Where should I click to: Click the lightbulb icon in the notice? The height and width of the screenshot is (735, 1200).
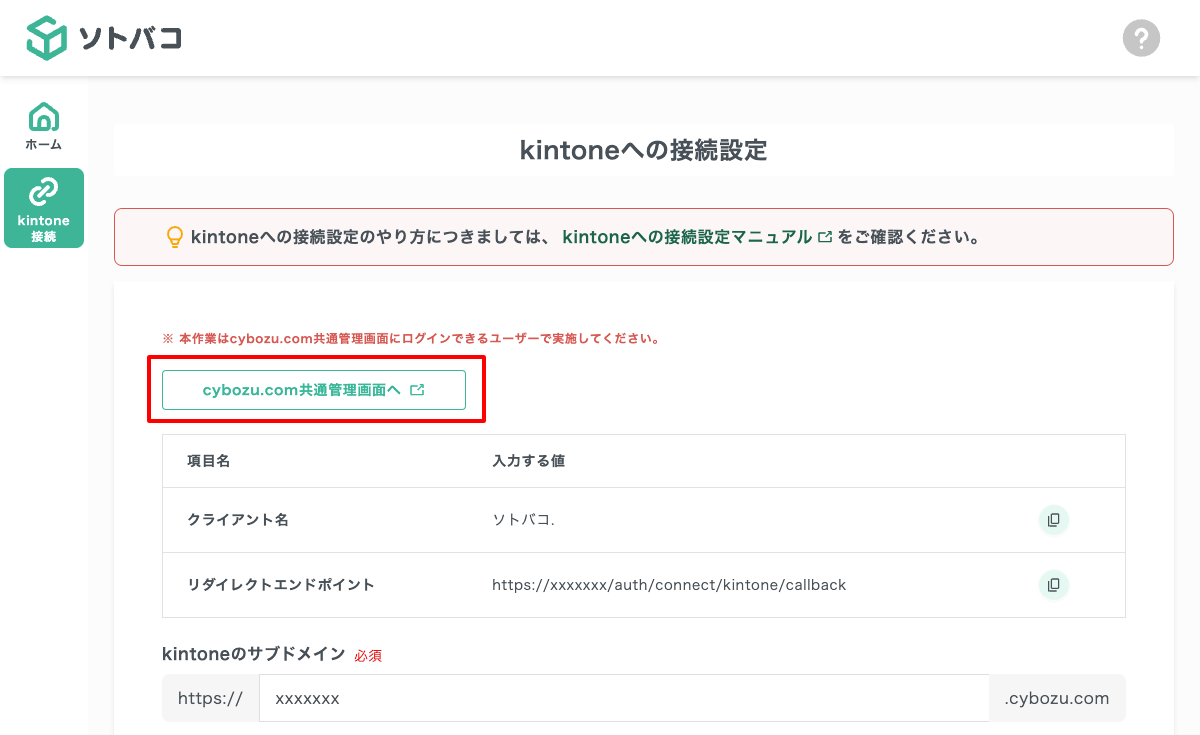[x=175, y=237]
